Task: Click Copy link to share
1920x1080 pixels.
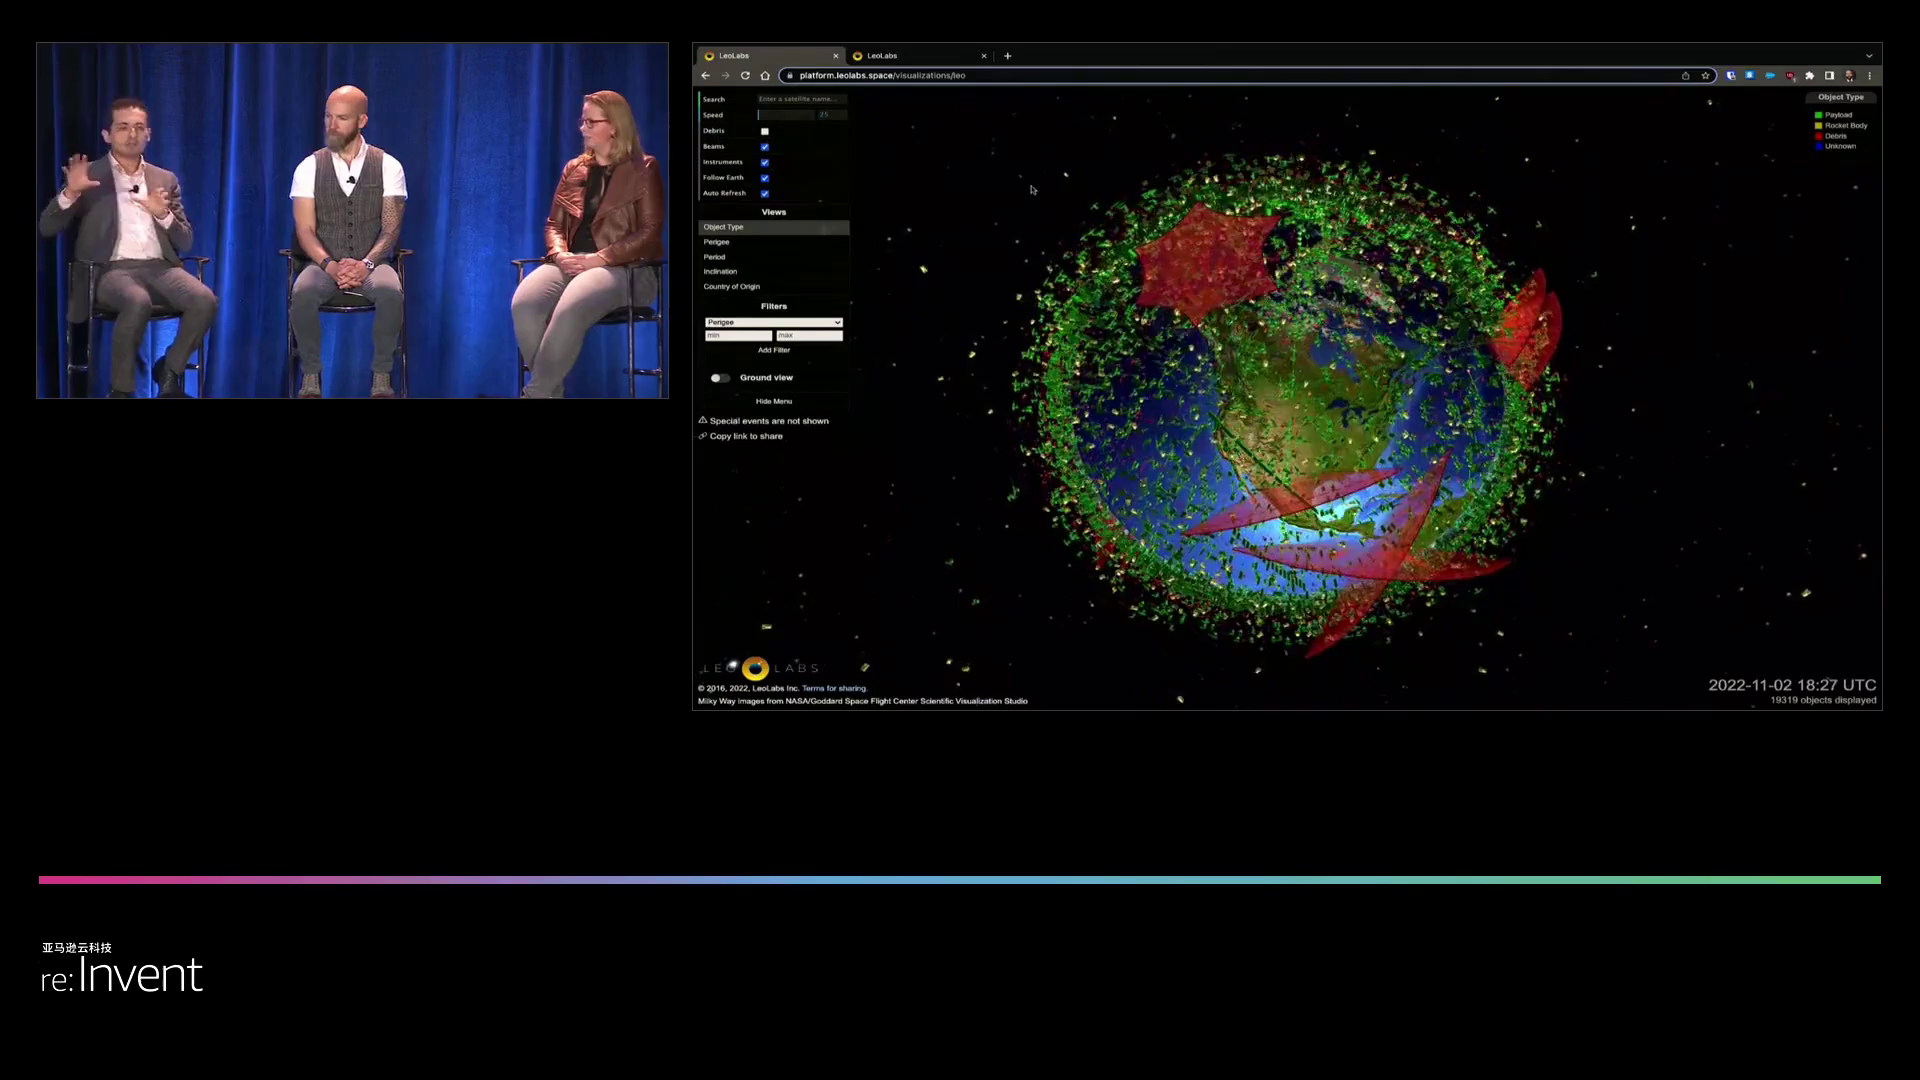Action: tap(746, 436)
